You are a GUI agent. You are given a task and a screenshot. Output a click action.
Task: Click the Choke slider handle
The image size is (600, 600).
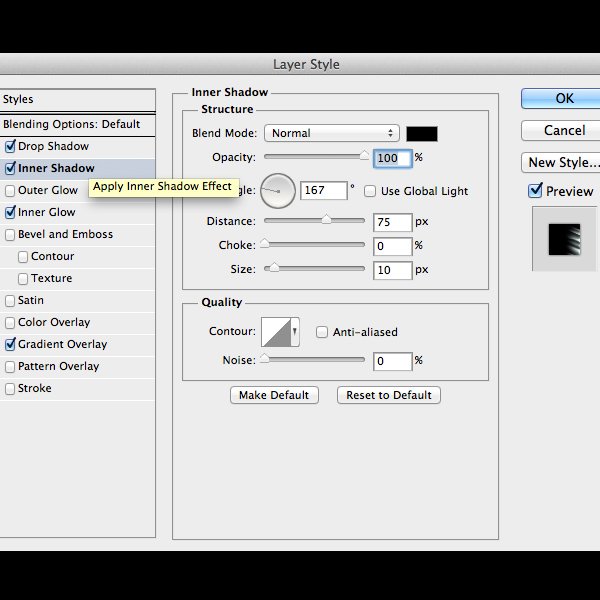264,243
